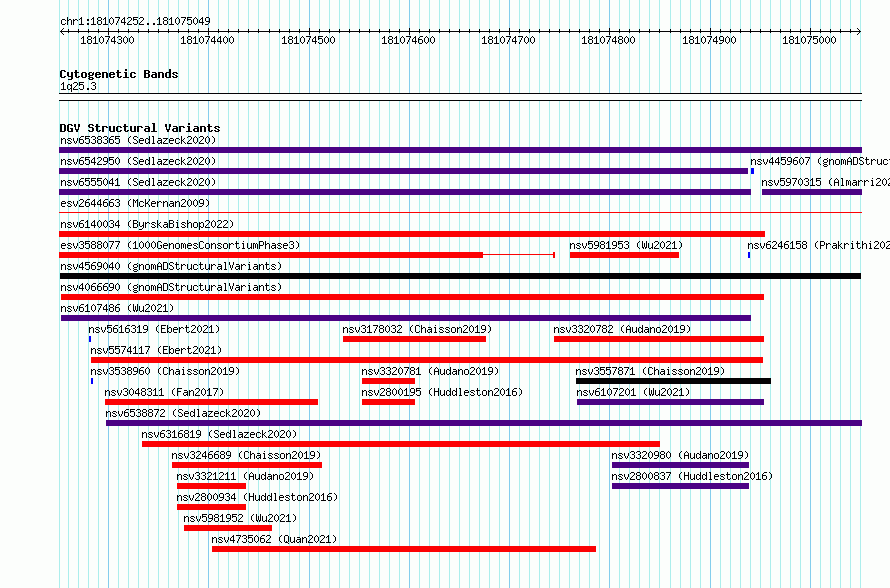Click the small blue marker of nsv5616319
This screenshot has height=588, width=890.
click(90, 339)
